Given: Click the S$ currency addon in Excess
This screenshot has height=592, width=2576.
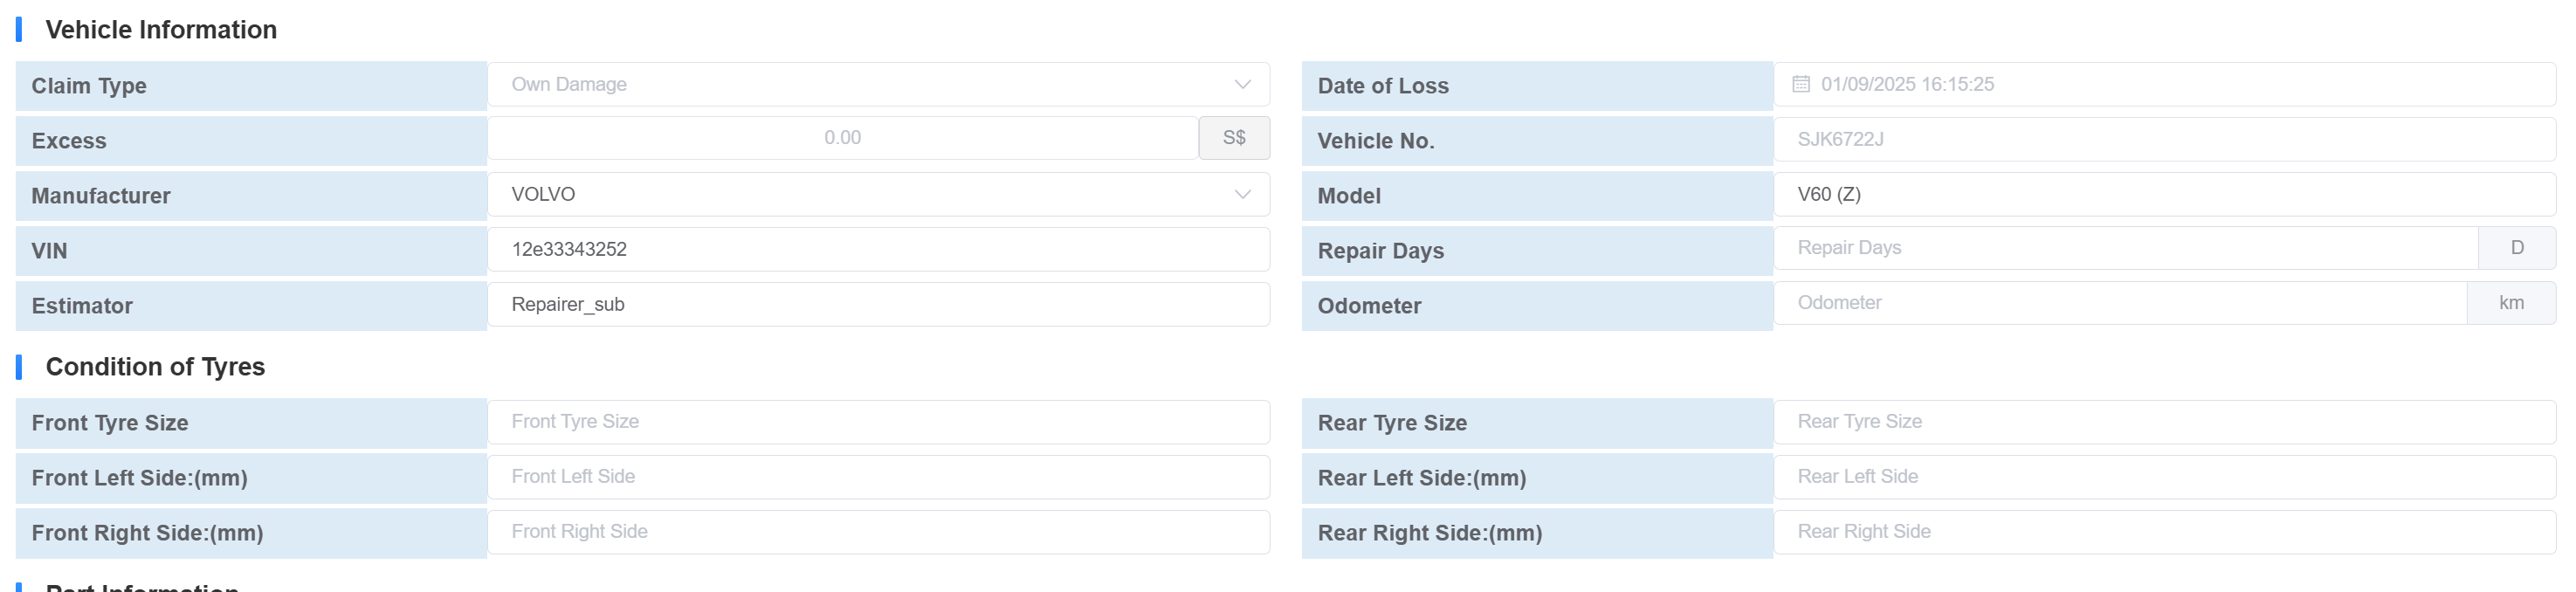Looking at the screenshot, I should [x=1234, y=138].
